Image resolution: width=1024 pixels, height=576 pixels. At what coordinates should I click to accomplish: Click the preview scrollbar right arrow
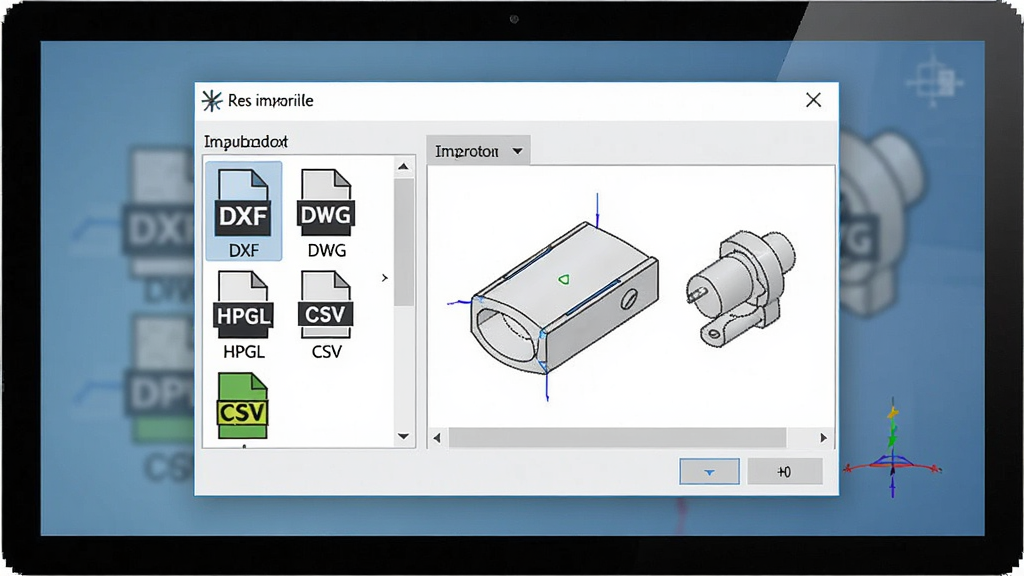pyautogui.click(x=824, y=438)
